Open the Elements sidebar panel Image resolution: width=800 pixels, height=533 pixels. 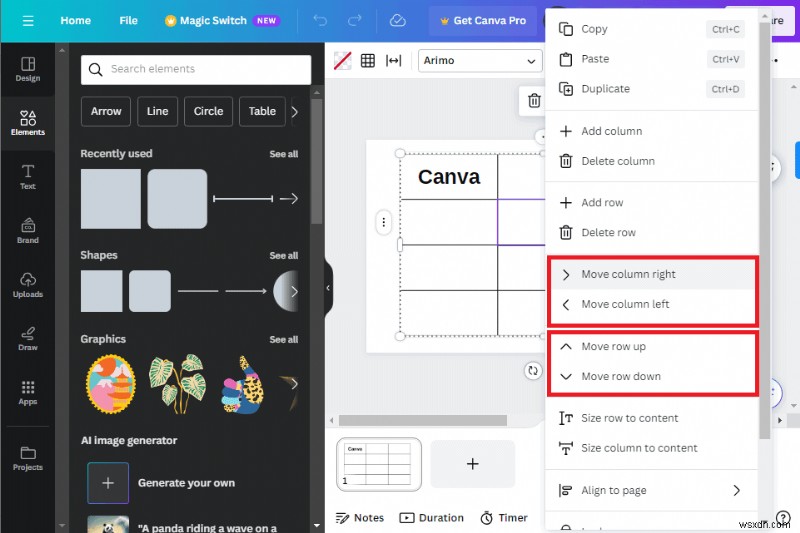[28, 123]
